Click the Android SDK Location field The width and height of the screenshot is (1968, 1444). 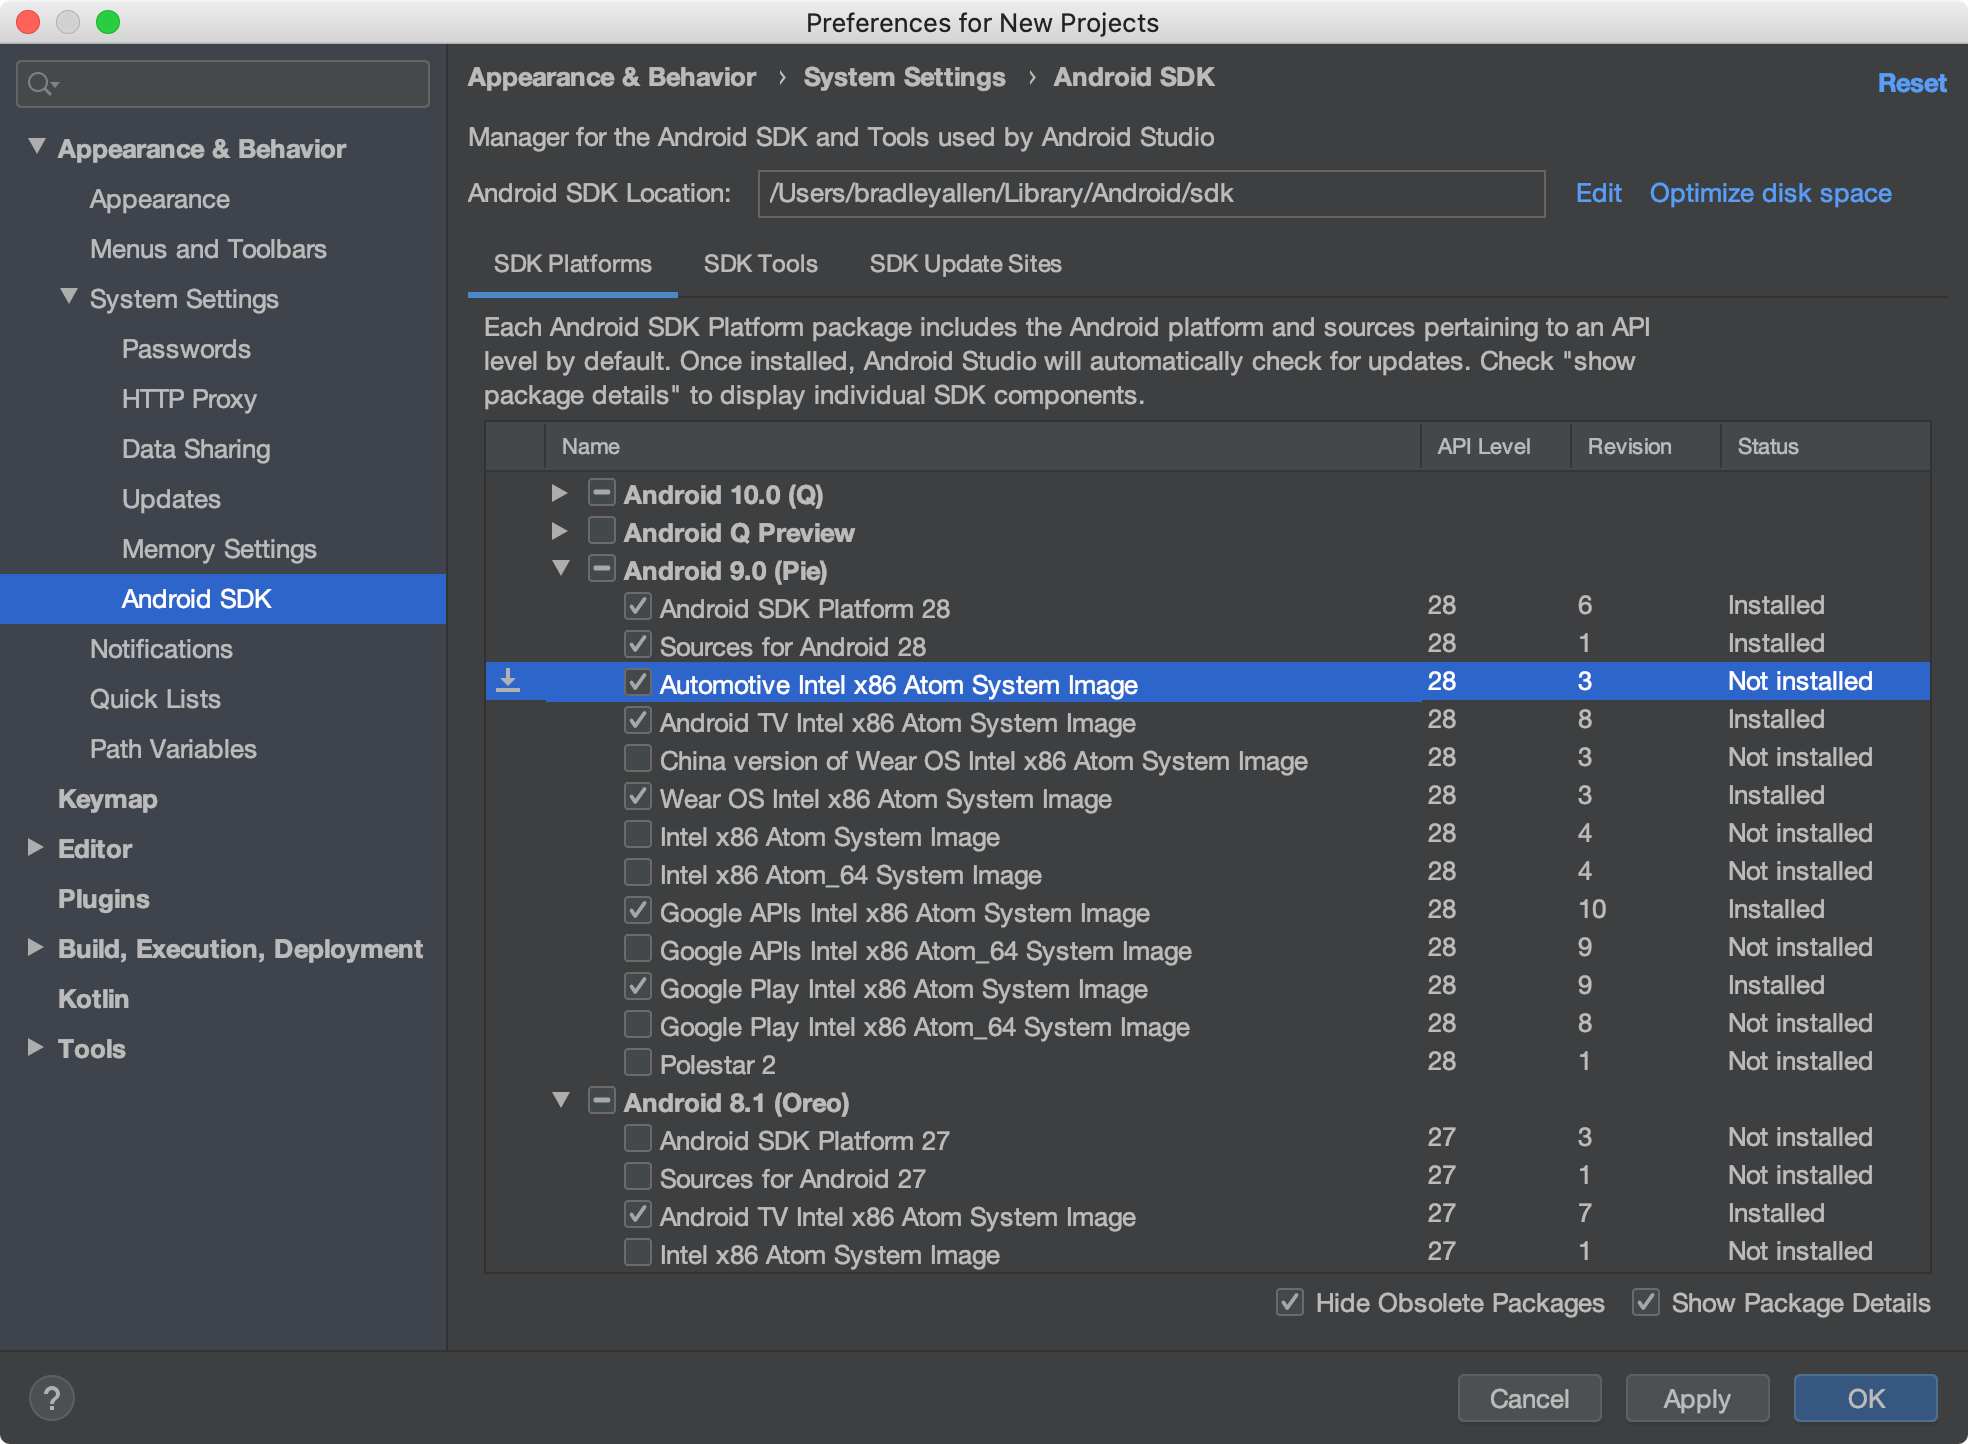[x=1150, y=193]
